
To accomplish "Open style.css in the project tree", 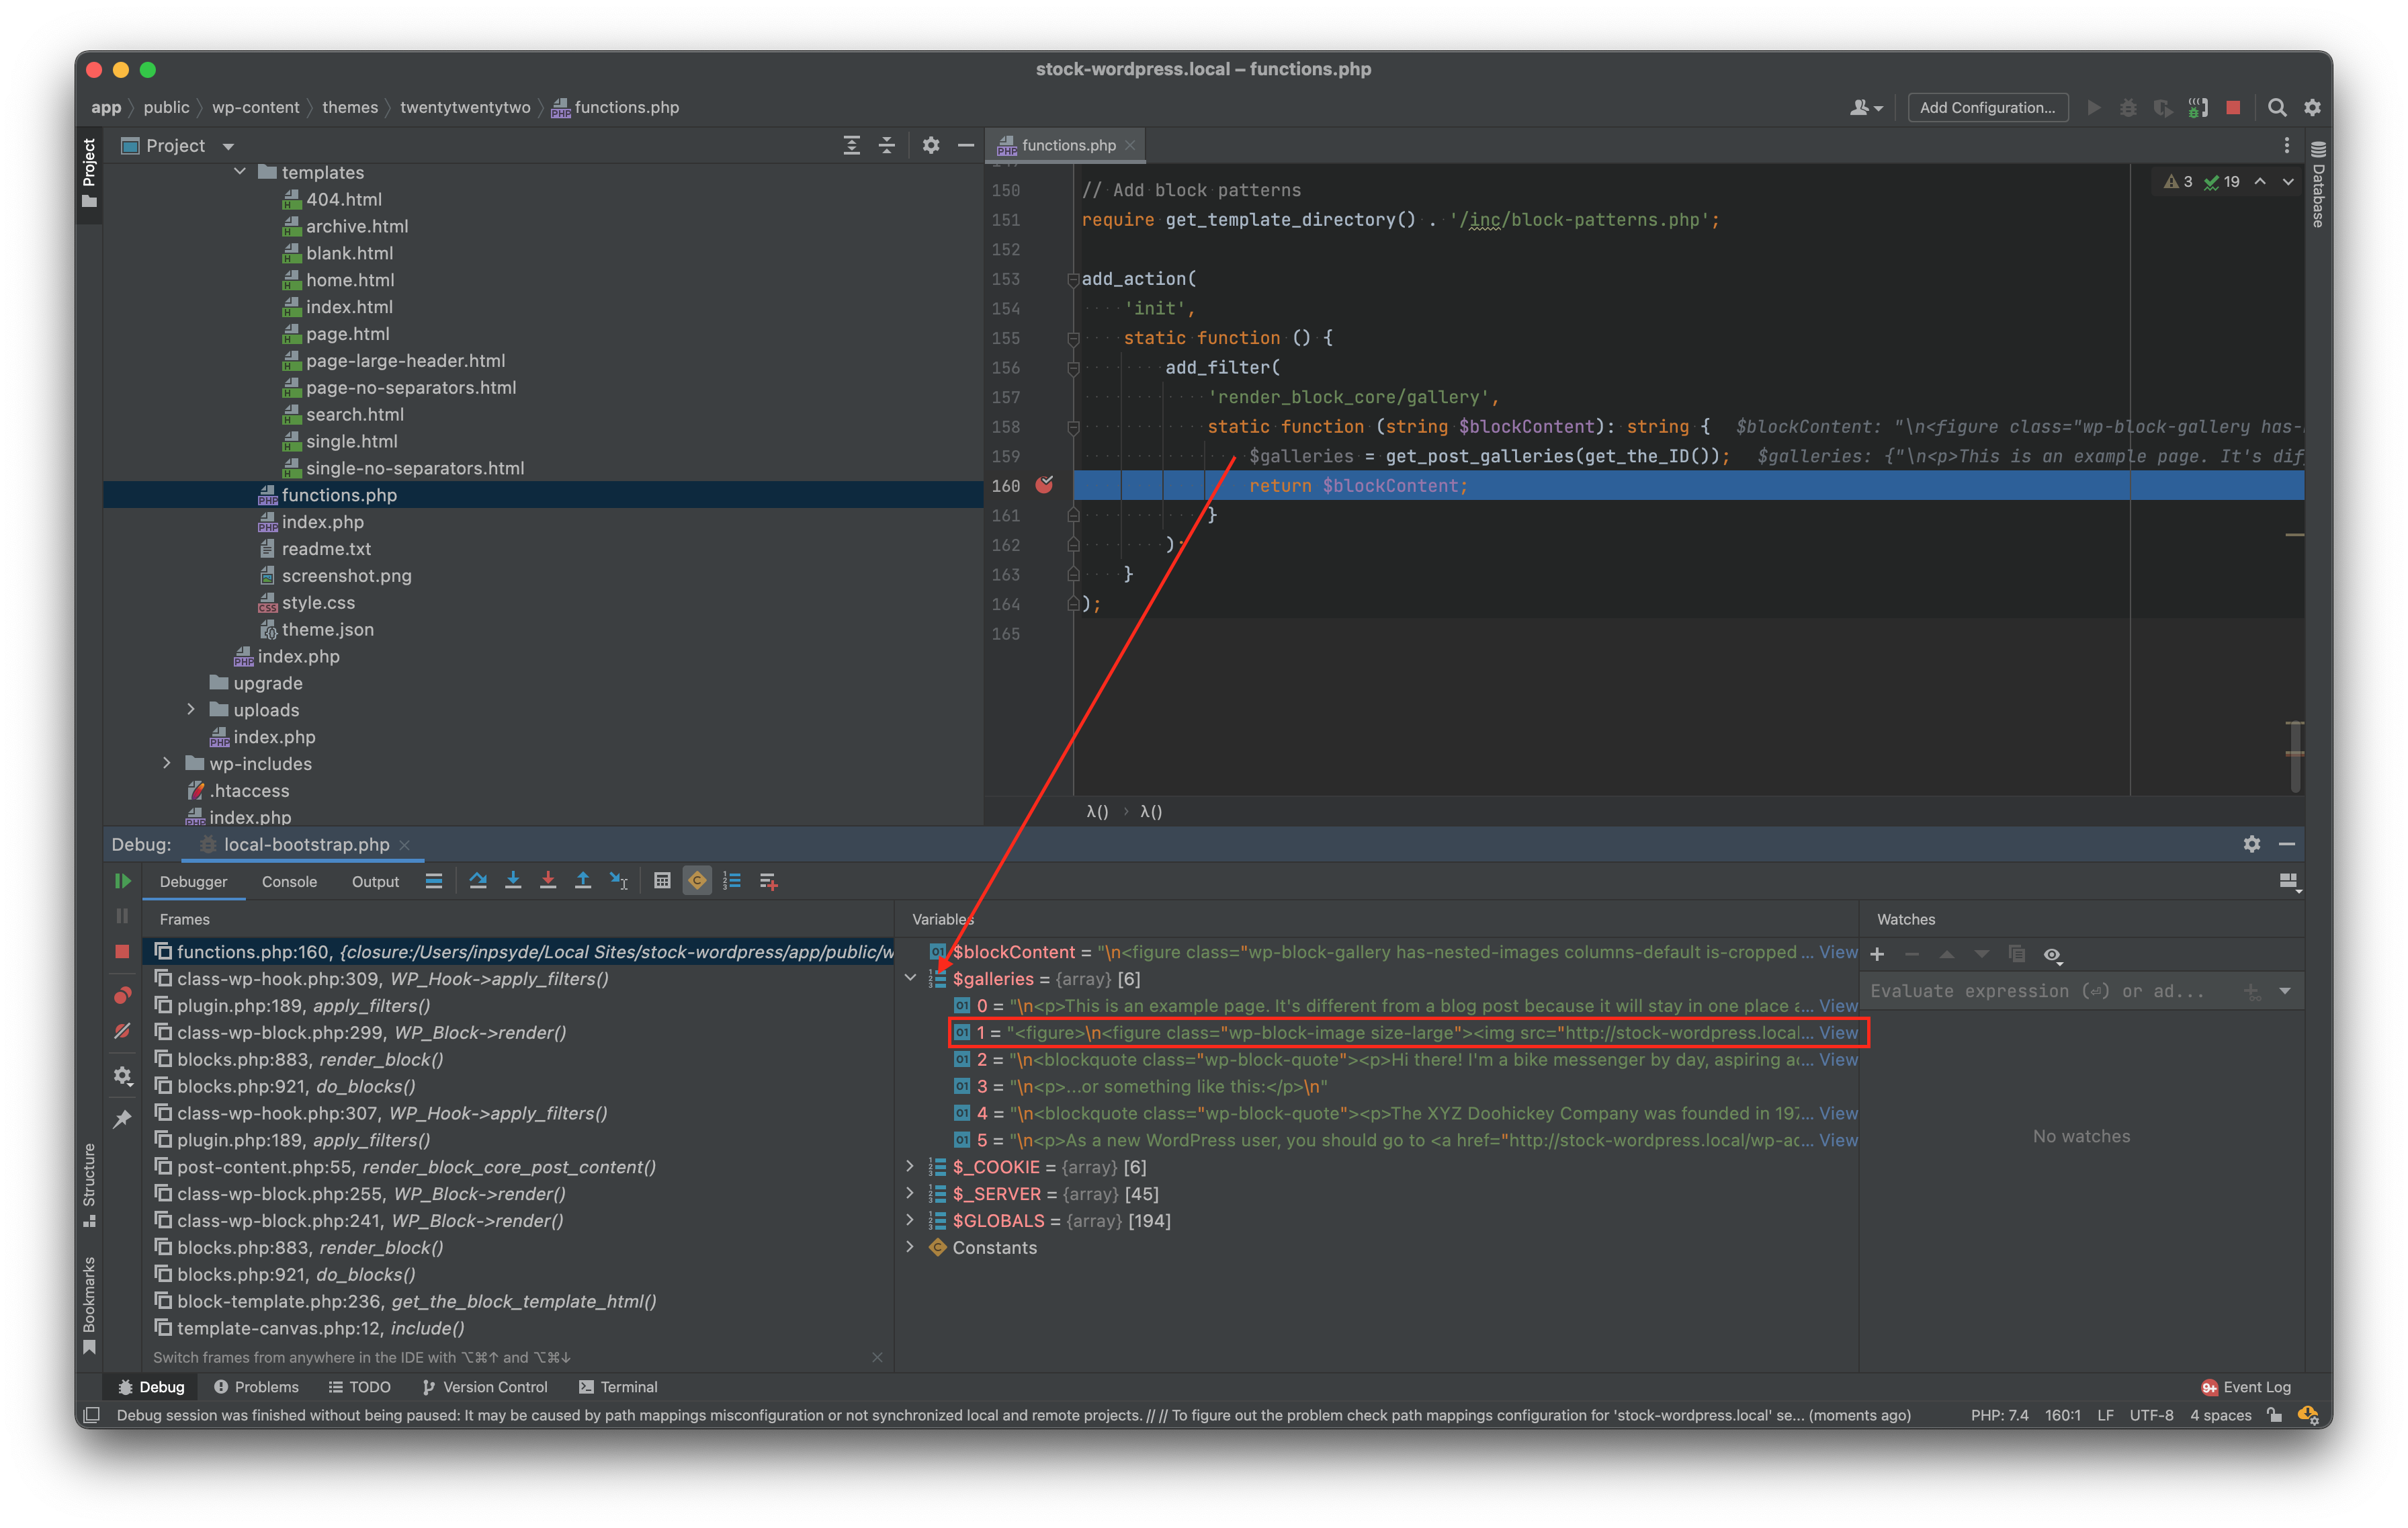I will (x=317, y=602).
